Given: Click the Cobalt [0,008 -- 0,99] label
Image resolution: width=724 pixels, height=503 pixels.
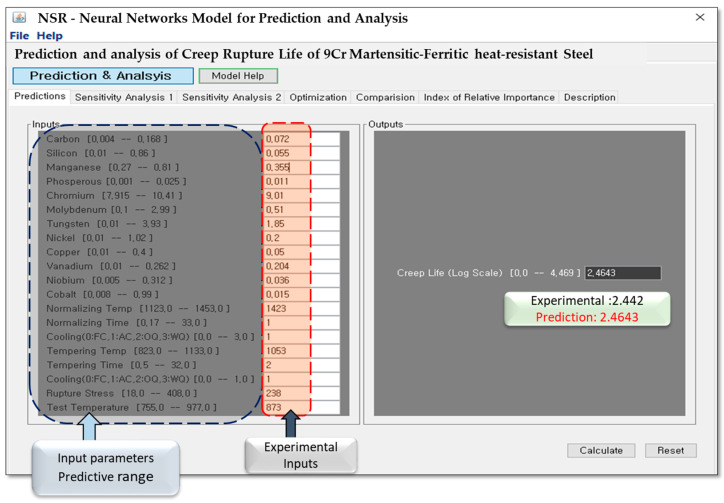Looking at the screenshot, I should click(102, 294).
